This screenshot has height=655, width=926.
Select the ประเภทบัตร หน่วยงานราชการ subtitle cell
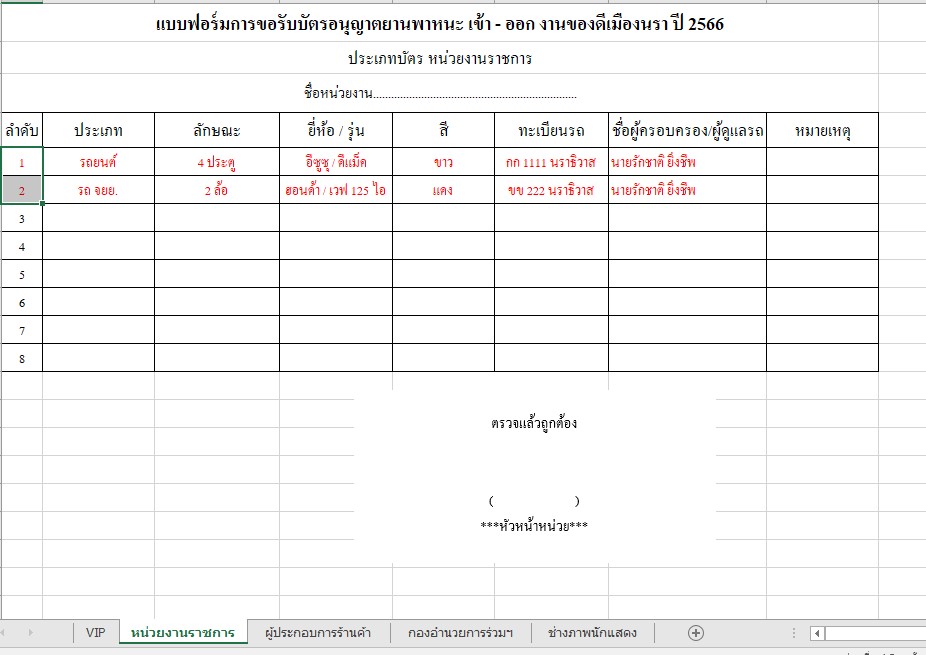click(x=439, y=59)
